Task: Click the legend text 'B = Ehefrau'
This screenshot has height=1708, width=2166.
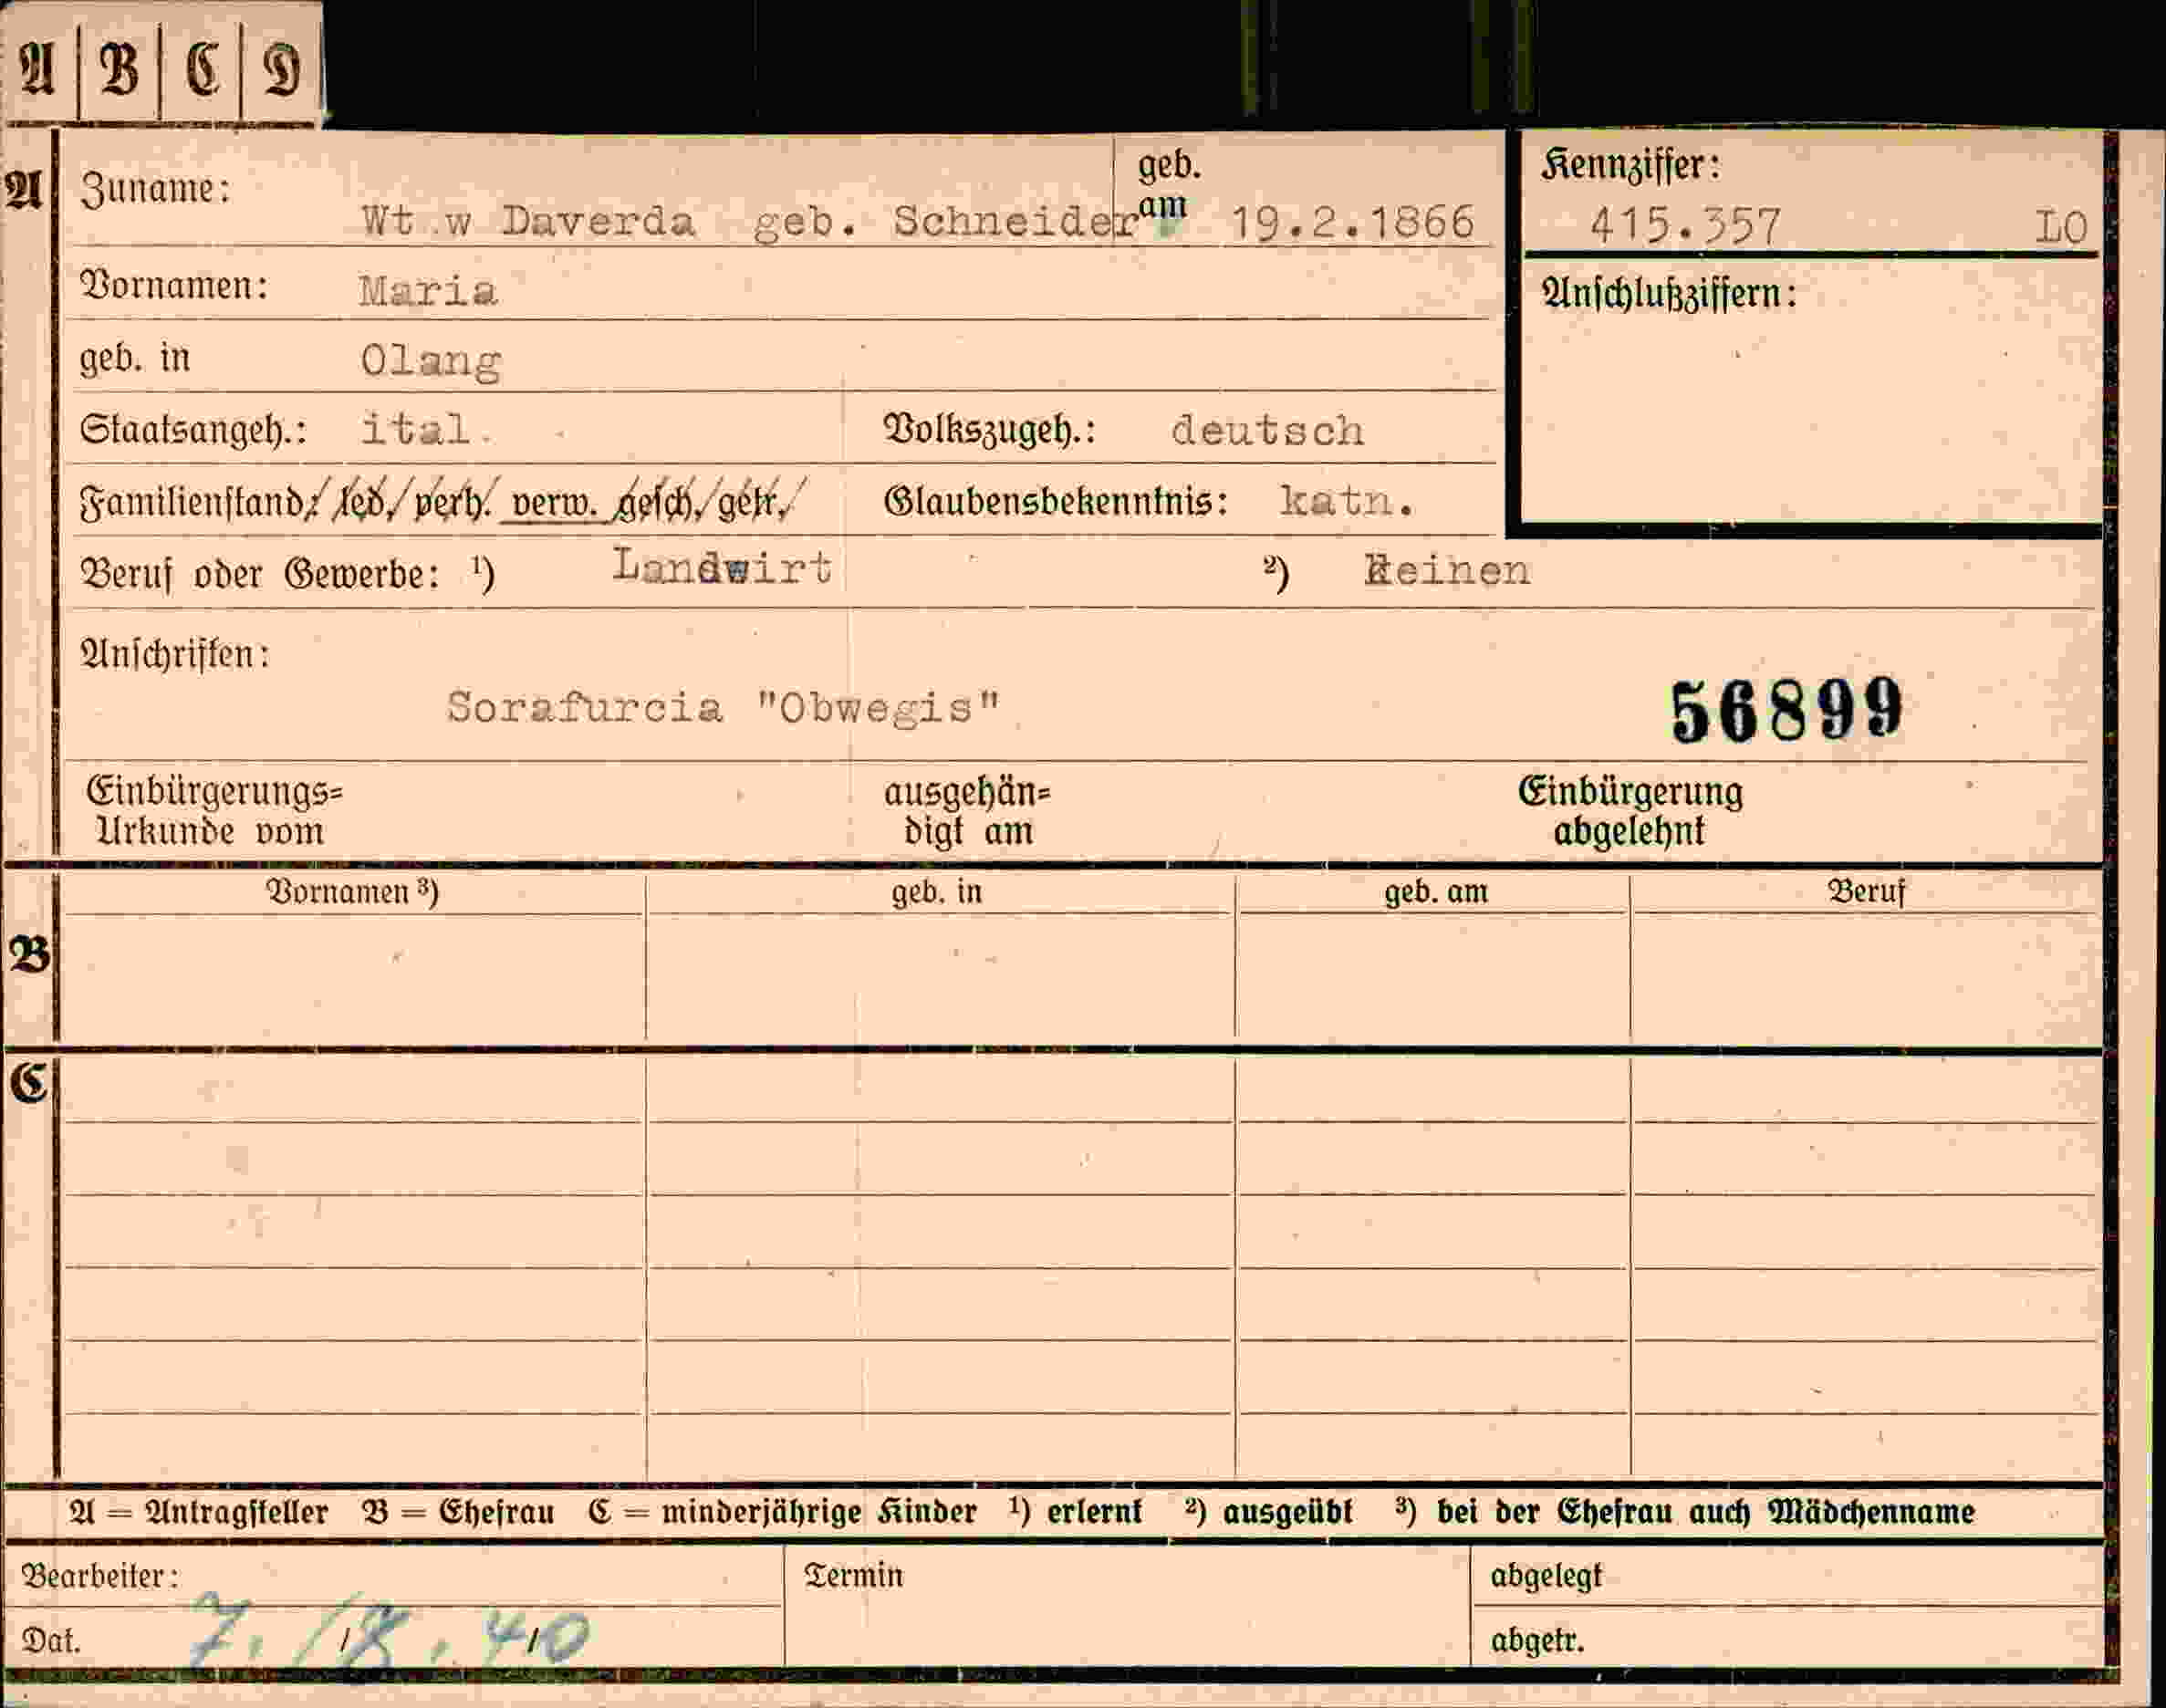Action: (458, 1511)
